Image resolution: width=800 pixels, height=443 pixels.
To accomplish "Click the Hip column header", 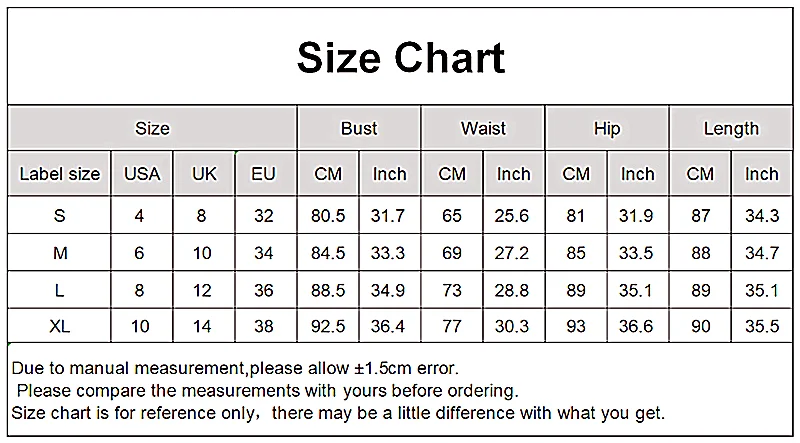I will click(x=607, y=128).
